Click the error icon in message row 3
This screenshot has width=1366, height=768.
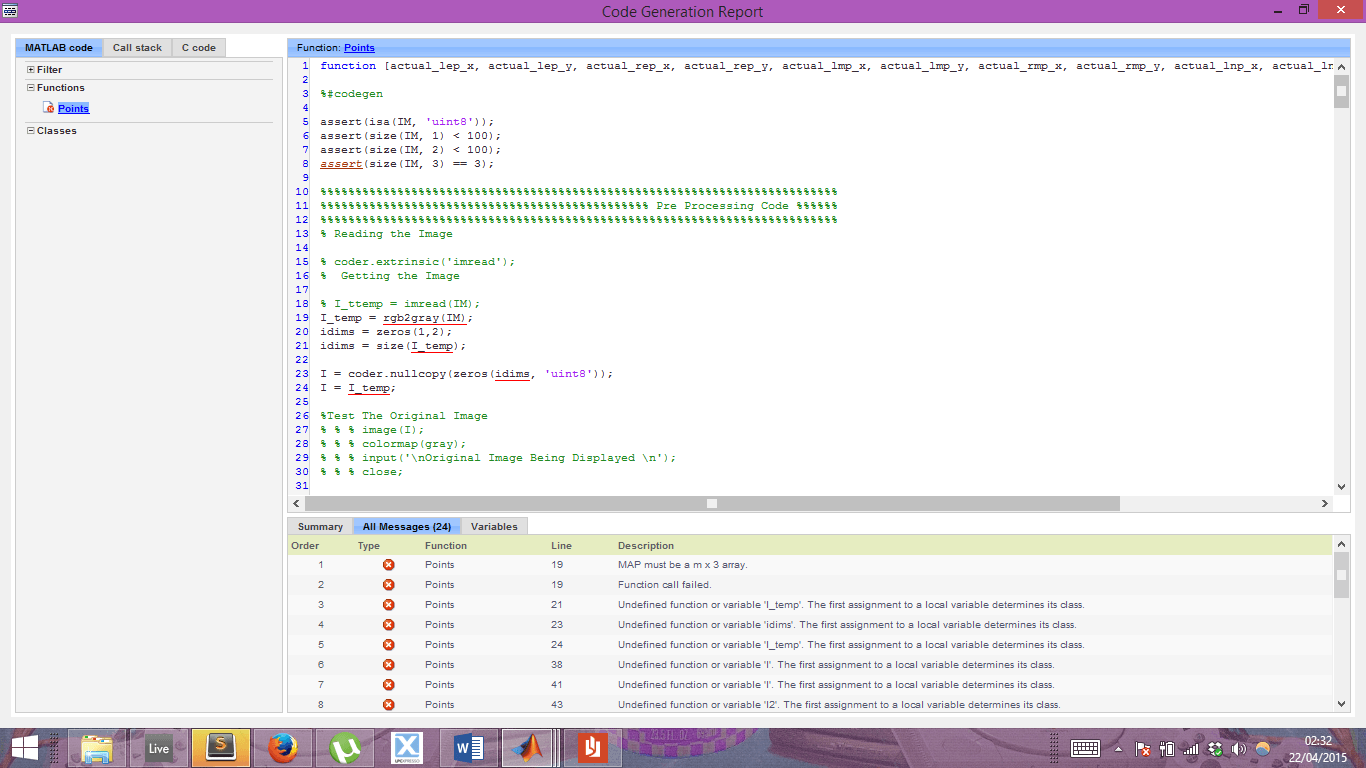[388, 605]
